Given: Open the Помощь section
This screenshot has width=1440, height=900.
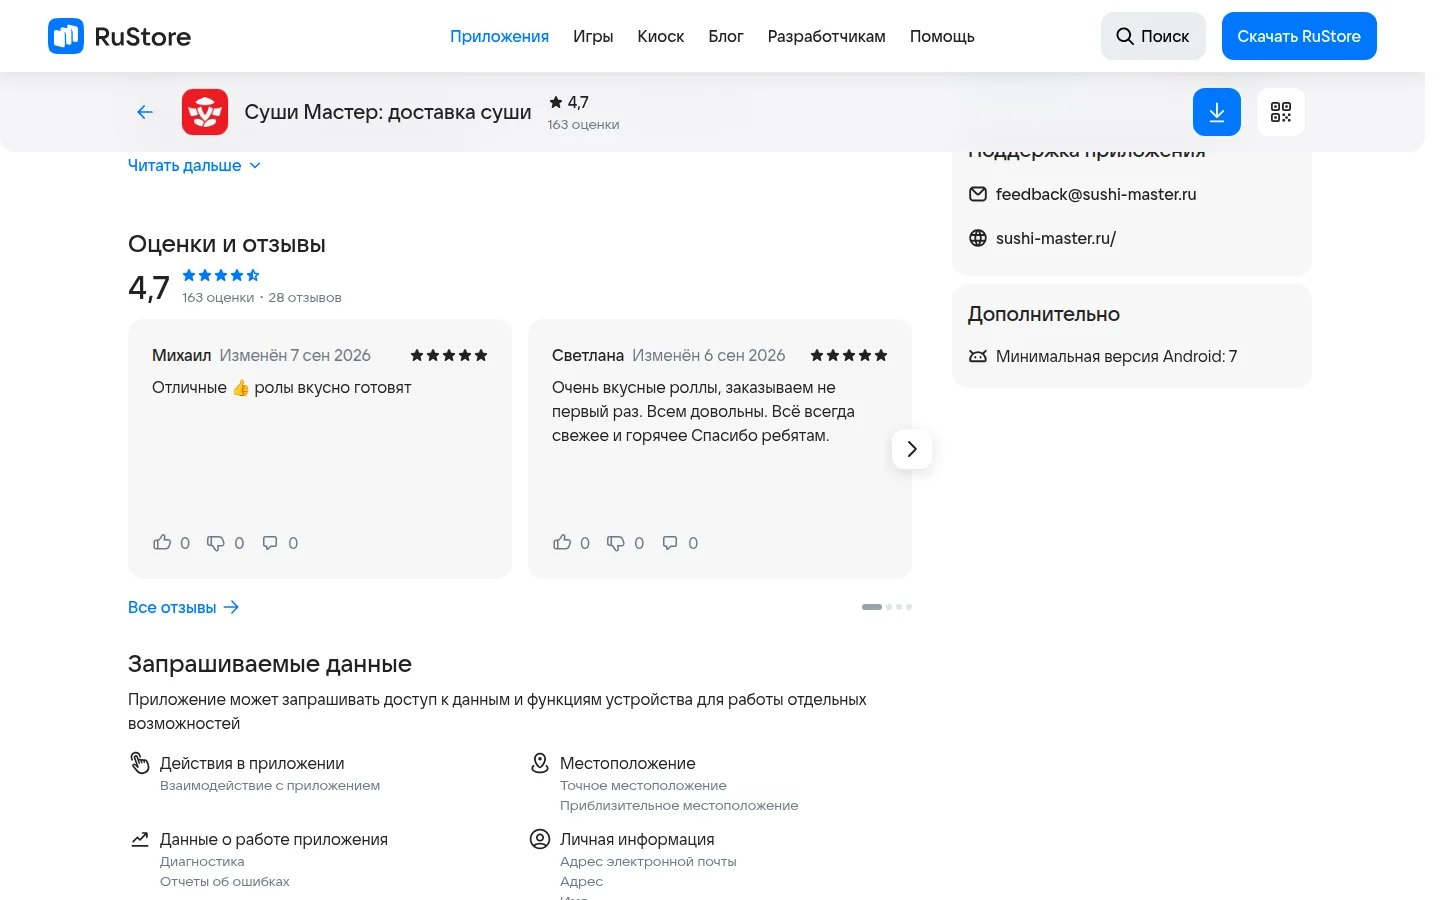Looking at the screenshot, I should tap(942, 36).
